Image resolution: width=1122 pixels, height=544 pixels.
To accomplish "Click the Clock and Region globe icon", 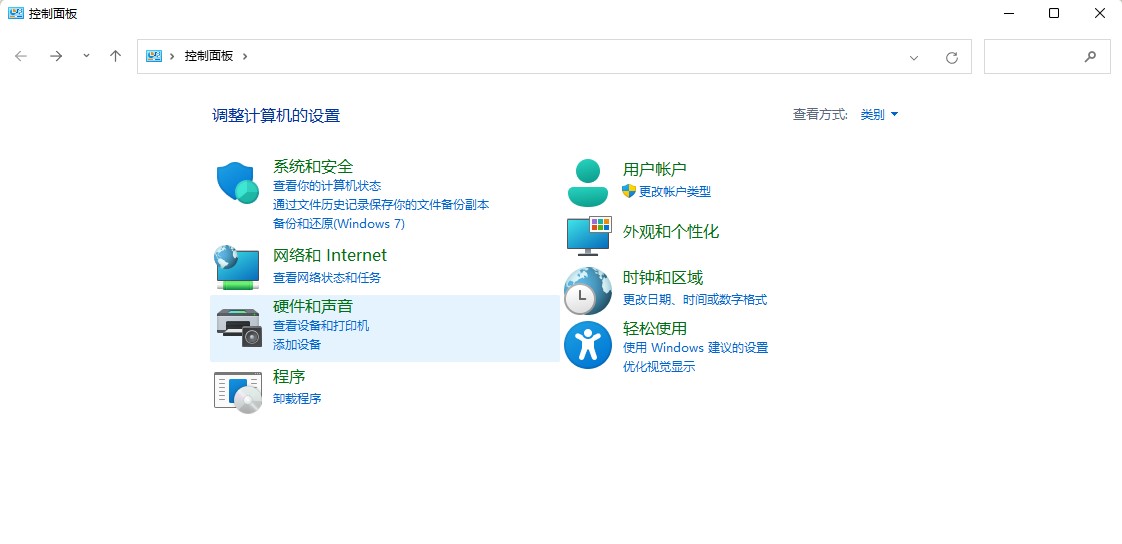I will click(588, 290).
